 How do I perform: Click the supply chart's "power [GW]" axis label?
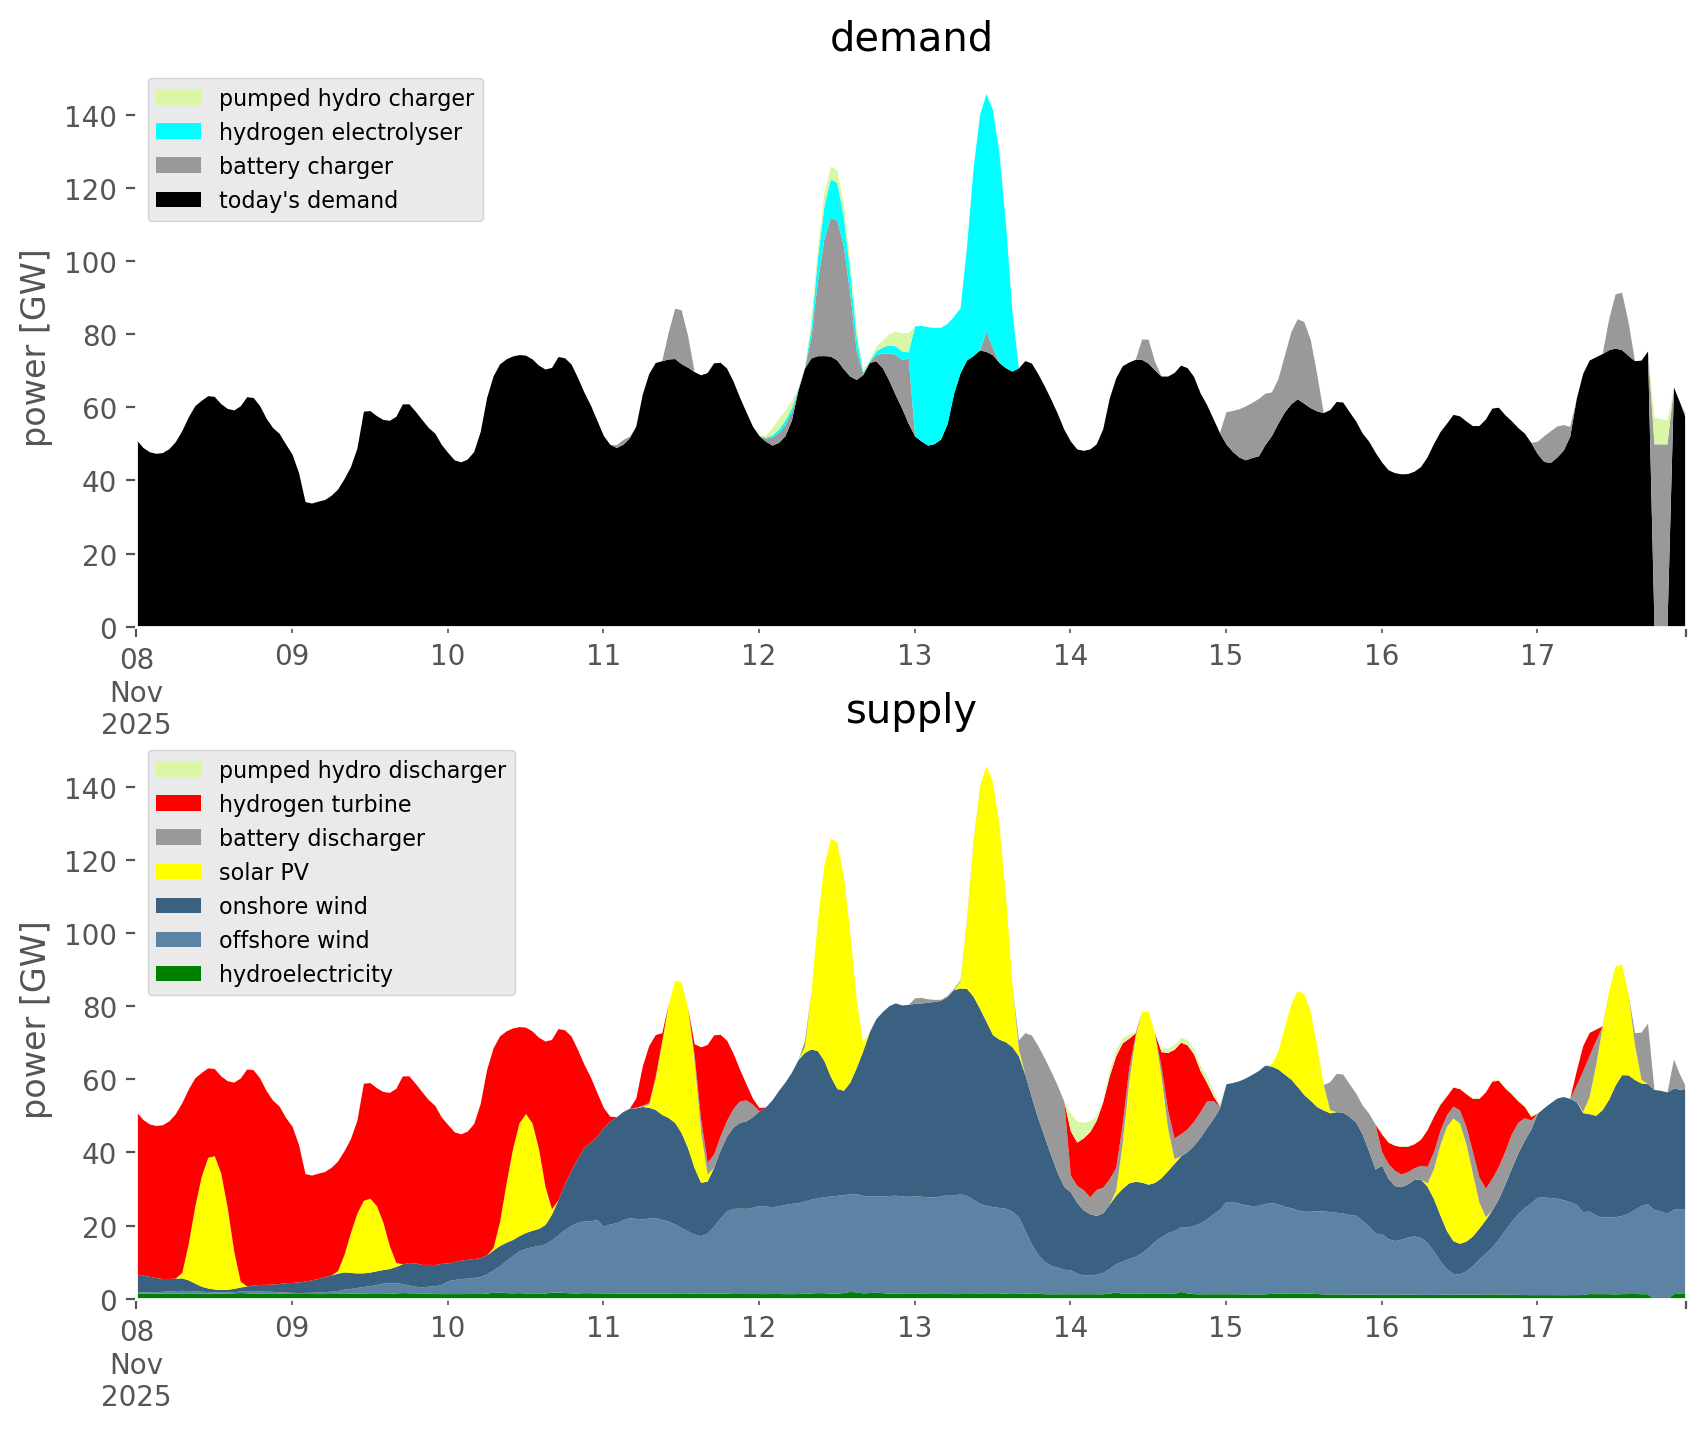35,1020
